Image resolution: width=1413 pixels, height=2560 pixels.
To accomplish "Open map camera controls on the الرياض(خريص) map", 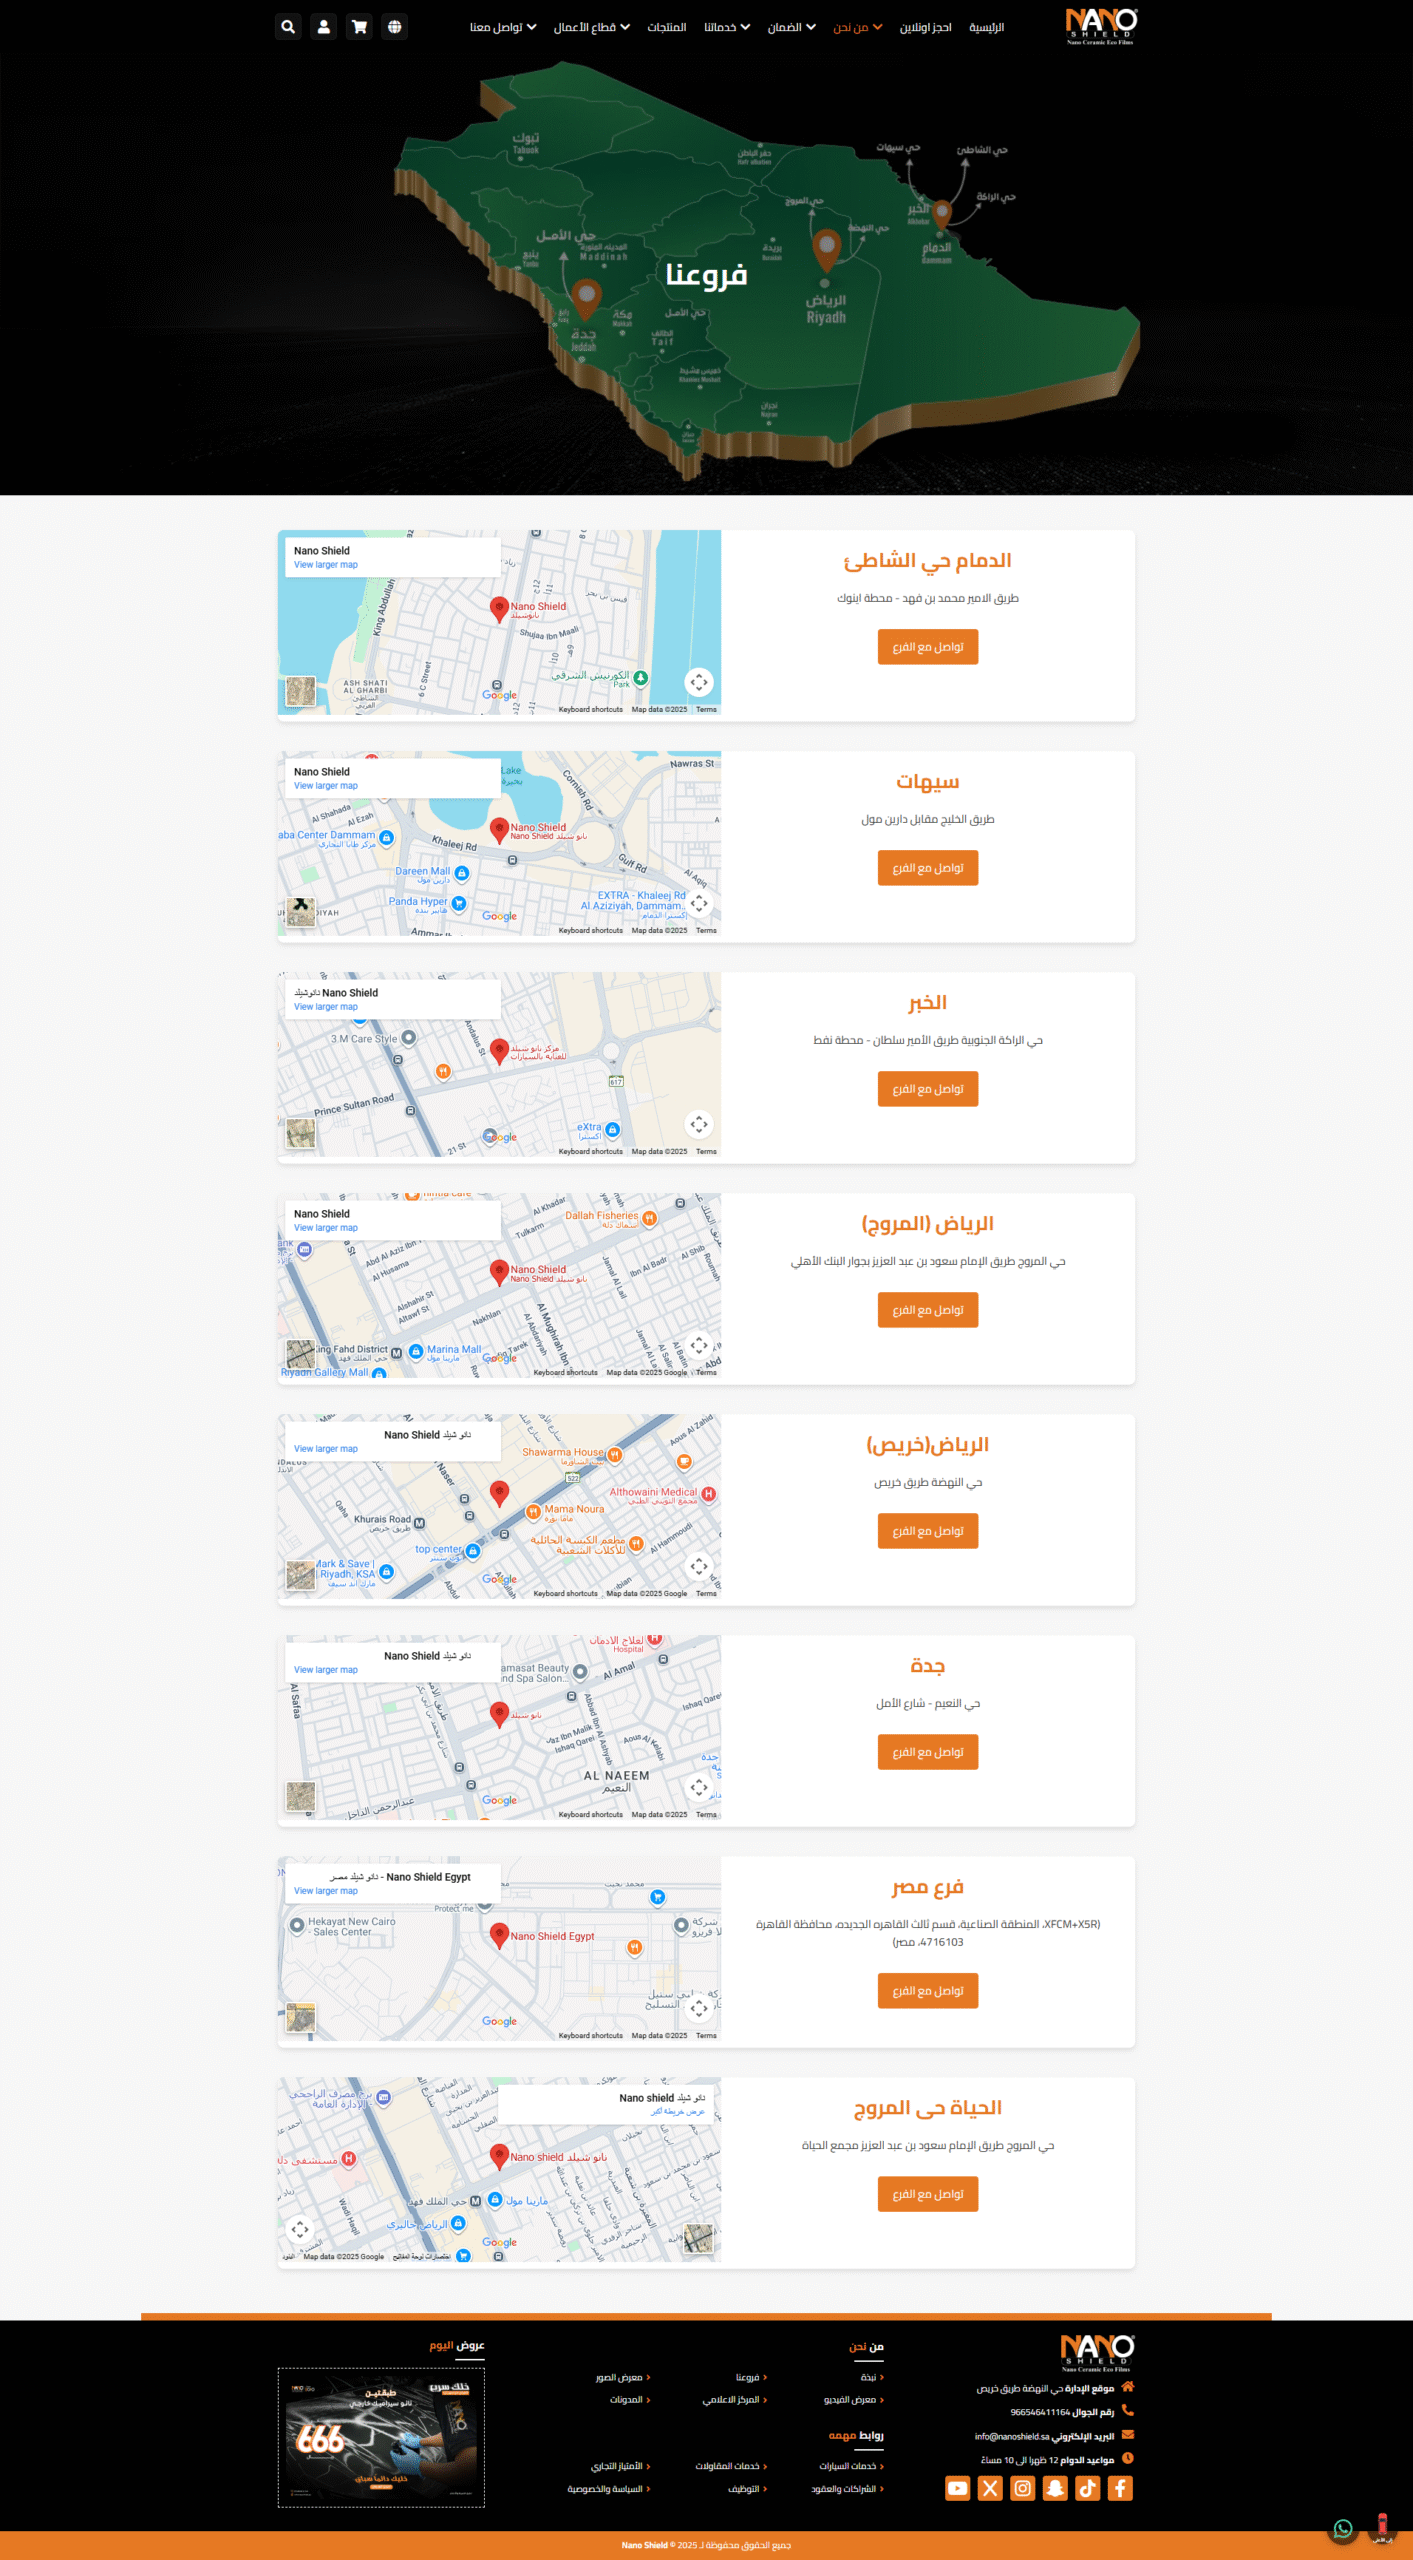I will click(699, 1566).
